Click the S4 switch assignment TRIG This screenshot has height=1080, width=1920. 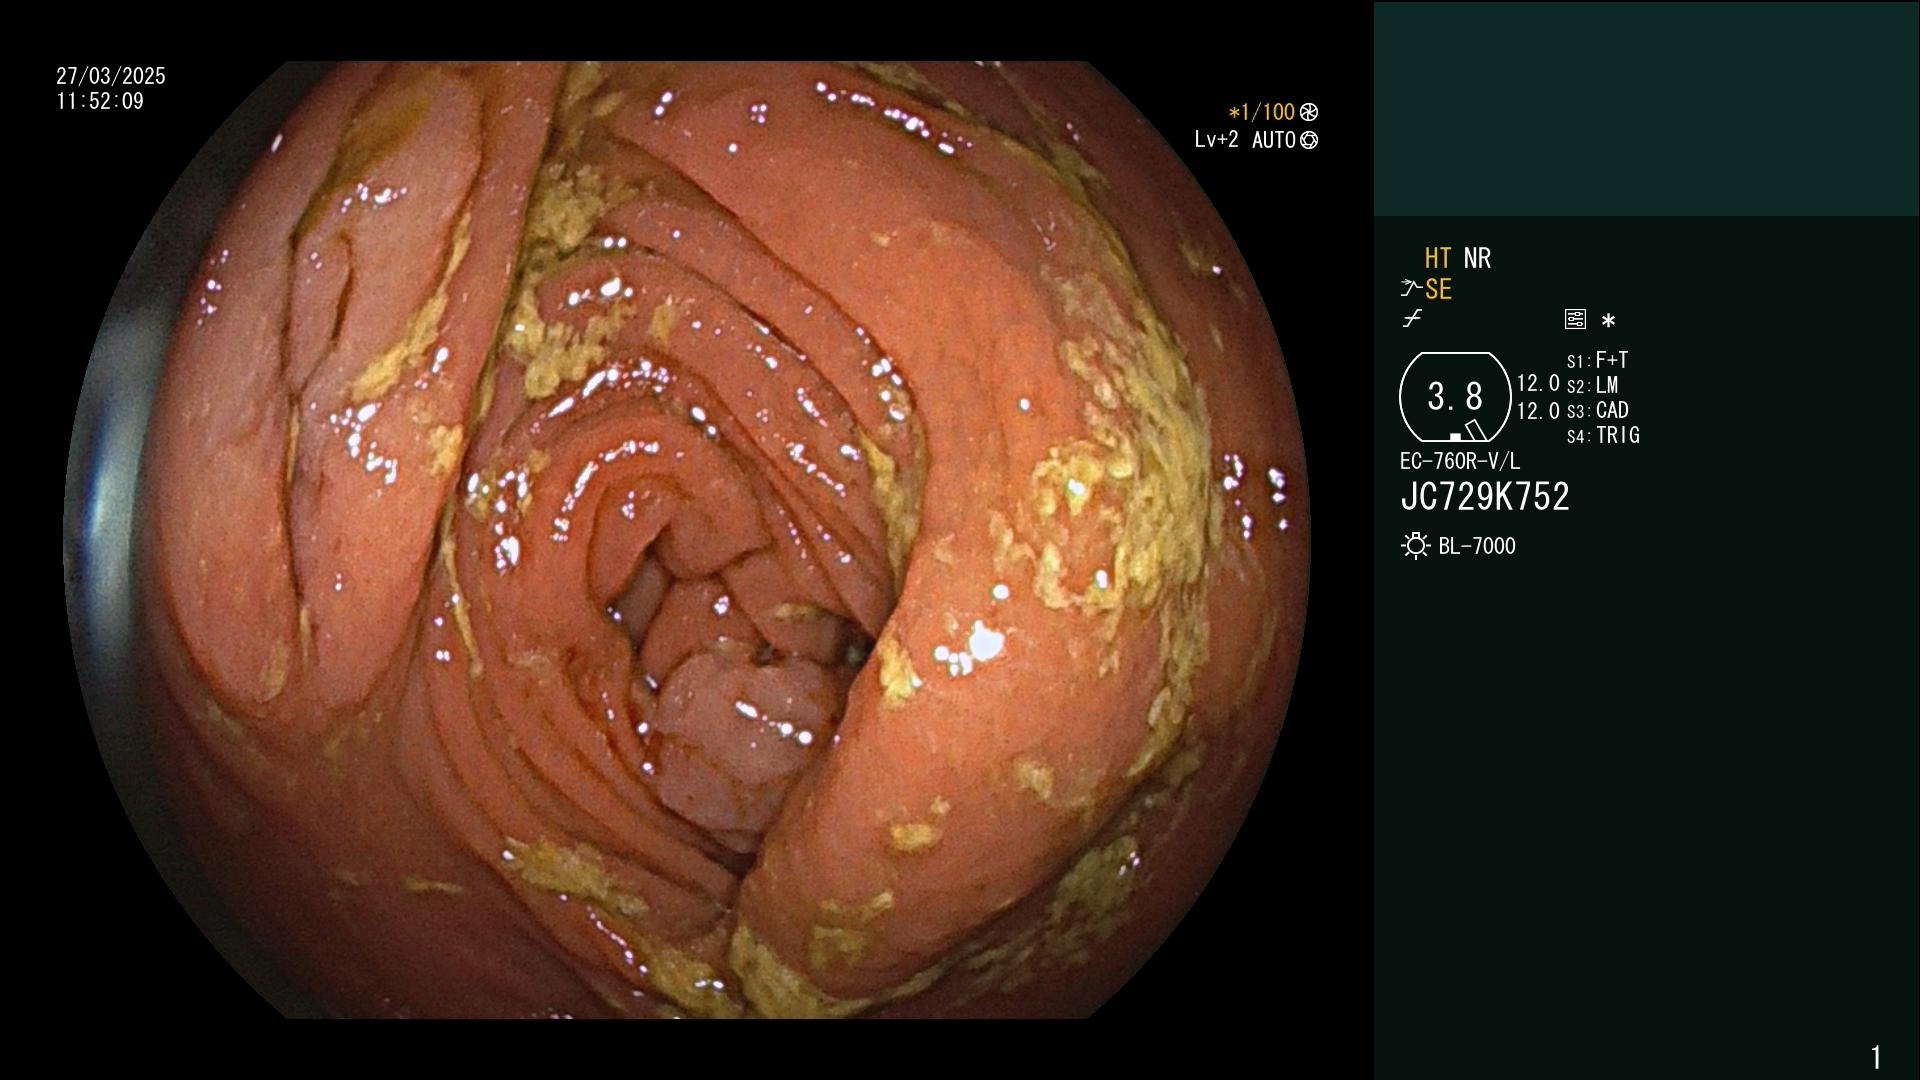[1603, 435]
